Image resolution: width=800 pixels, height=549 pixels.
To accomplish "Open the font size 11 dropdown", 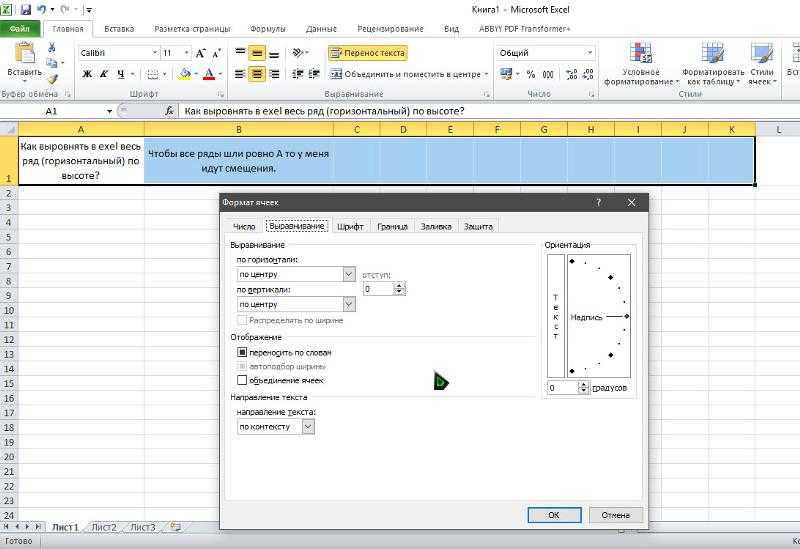I will (x=186, y=53).
